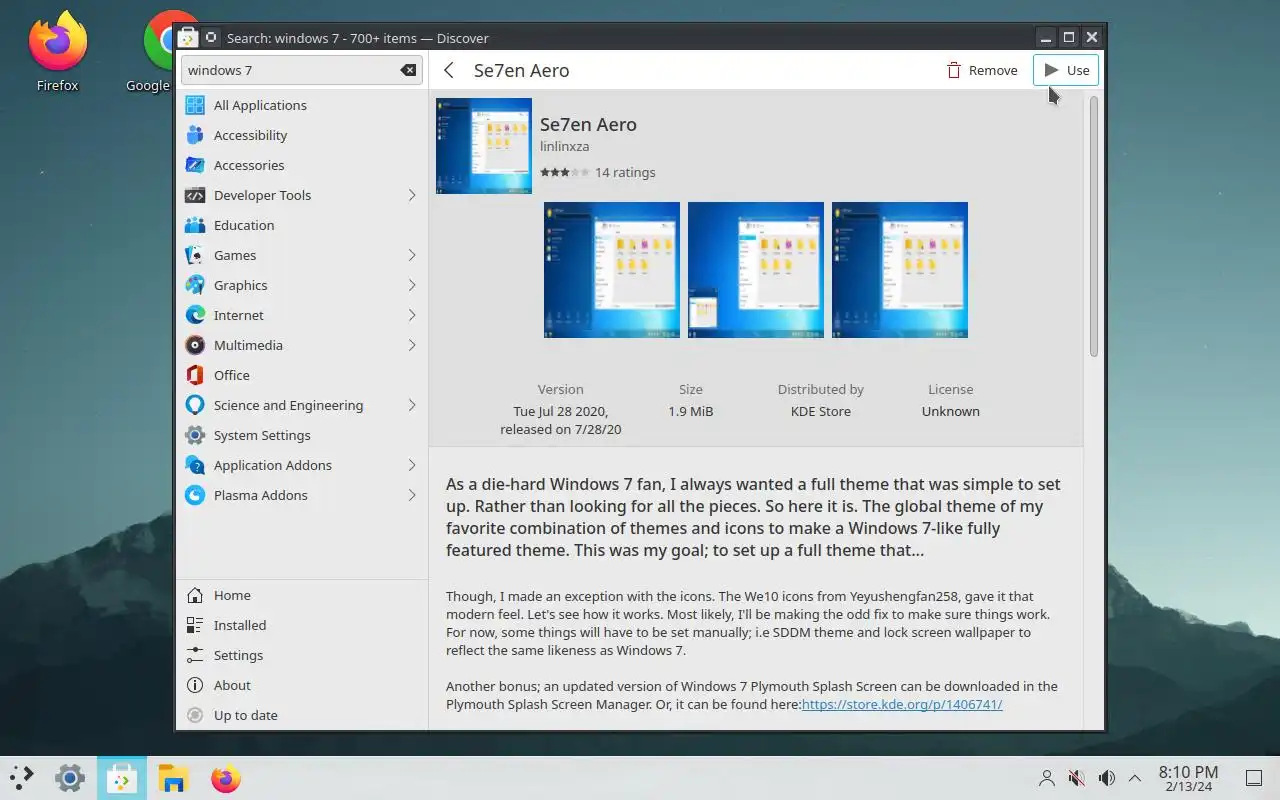
Task: Open Accessibility category
Action: pyautogui.click(x=301, y=135)
